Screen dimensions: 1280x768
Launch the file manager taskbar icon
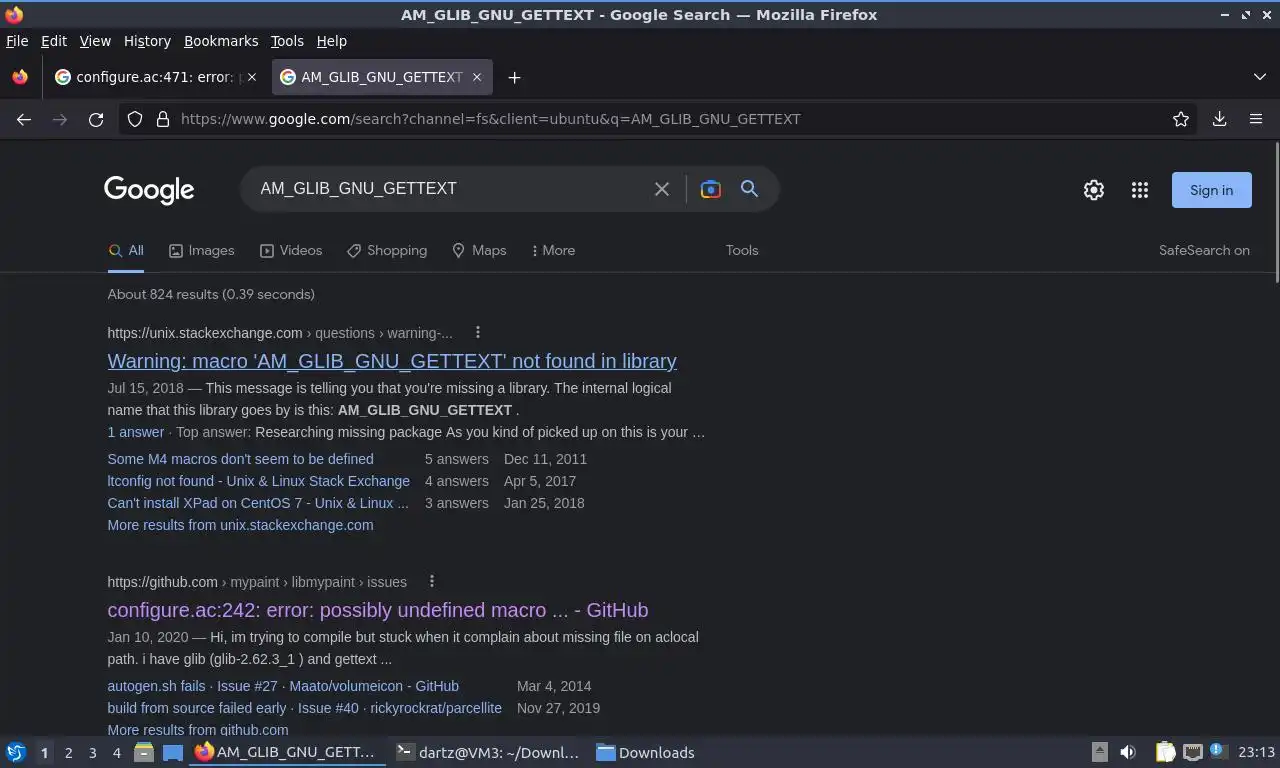click(x=144, y=752)
